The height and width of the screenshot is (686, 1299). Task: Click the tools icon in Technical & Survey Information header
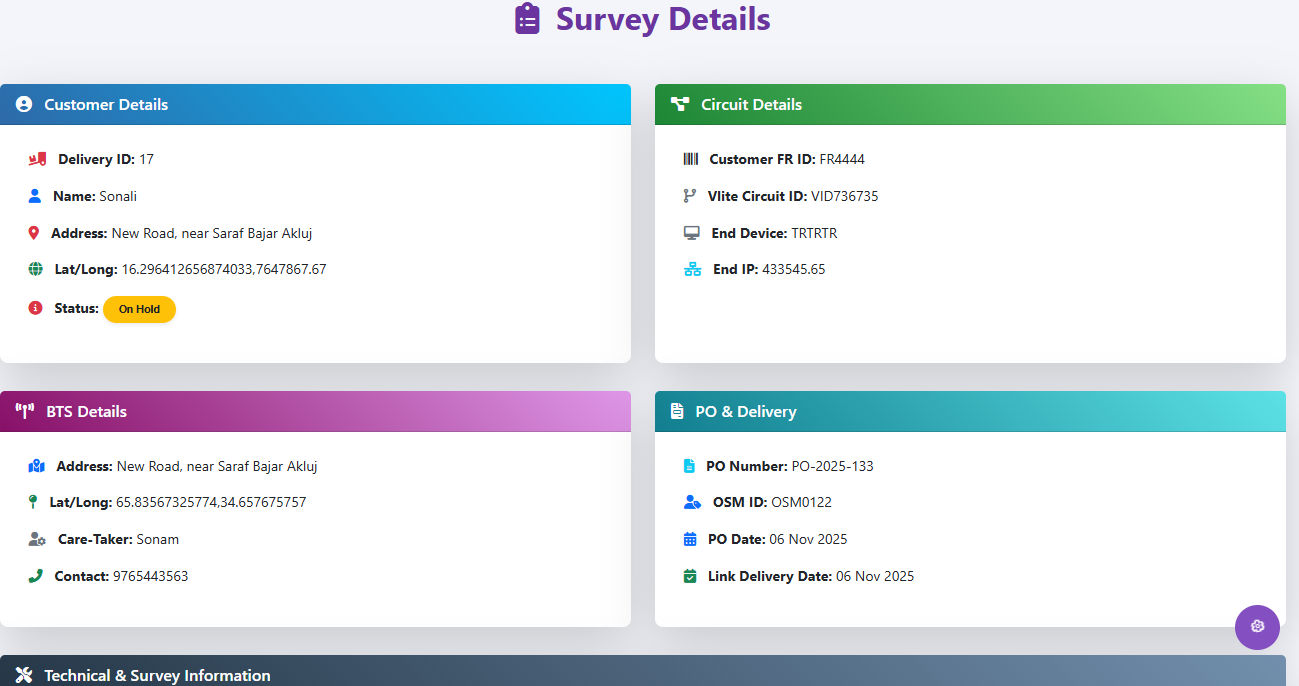click(25, 675)
